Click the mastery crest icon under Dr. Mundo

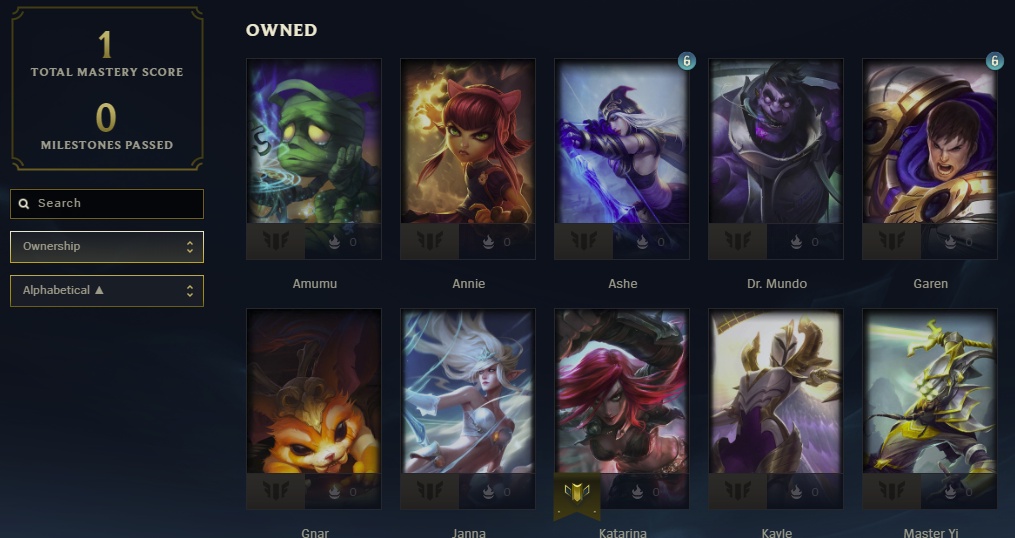point(737,241)
